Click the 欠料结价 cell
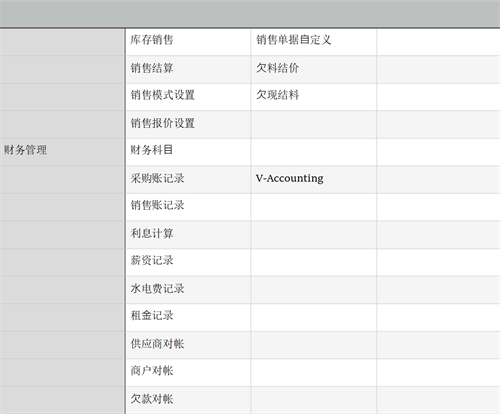 [314, 69]
